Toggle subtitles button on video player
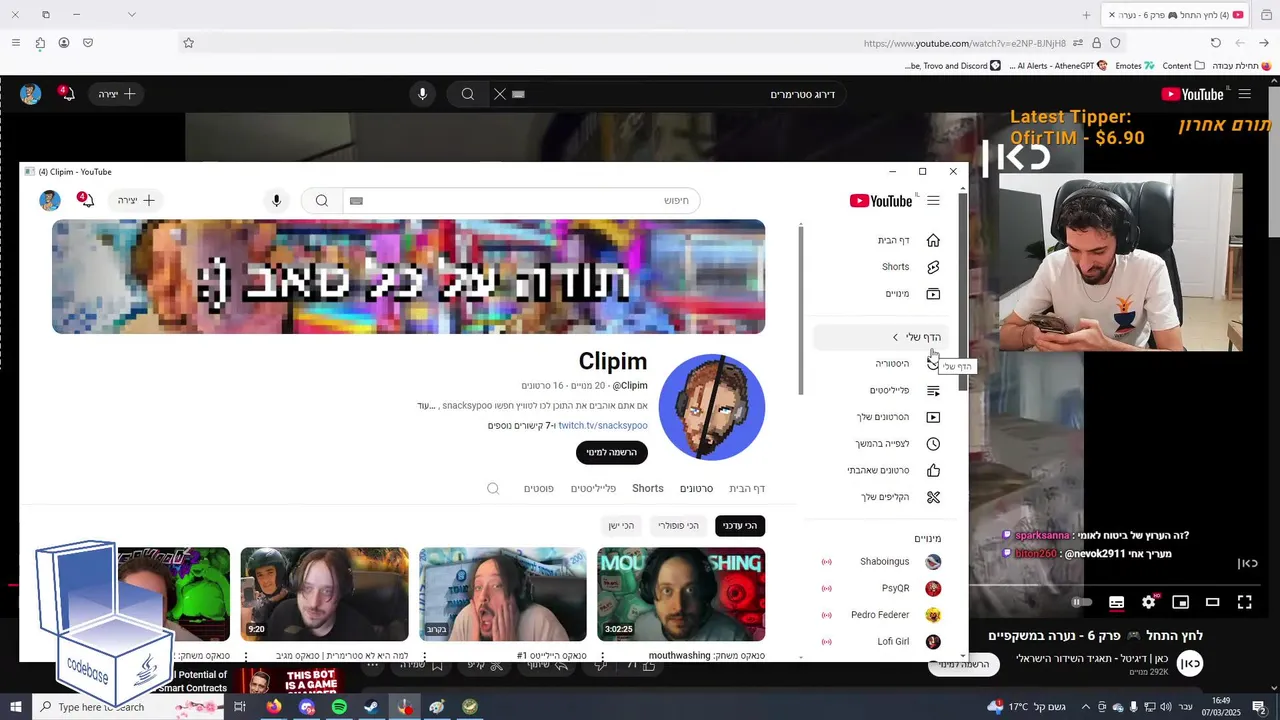Screen dimensions: 1280x720 point(1117,602)
